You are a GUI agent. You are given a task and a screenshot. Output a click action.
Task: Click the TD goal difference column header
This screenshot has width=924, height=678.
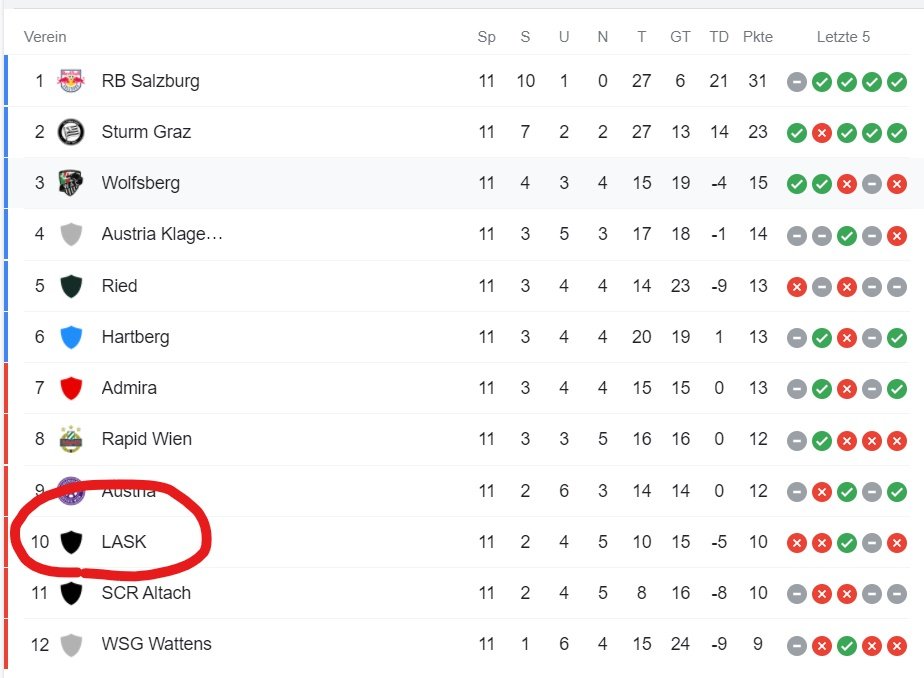point(718,37)
